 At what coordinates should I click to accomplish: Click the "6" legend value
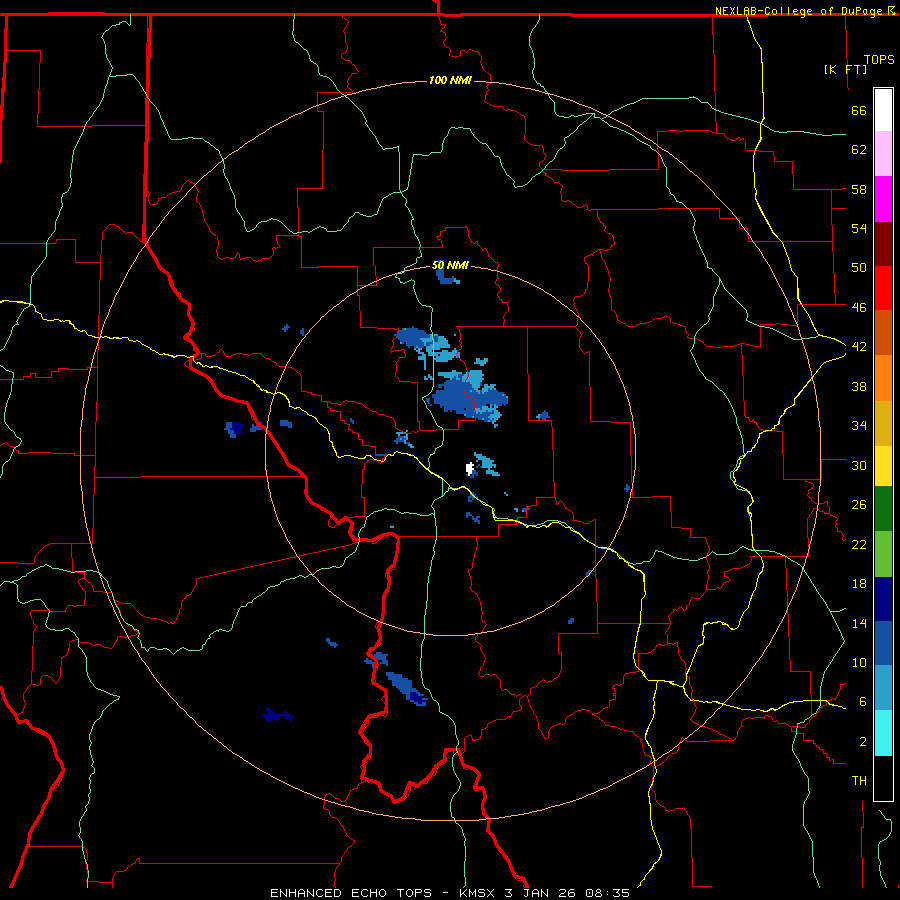(863, 702)
